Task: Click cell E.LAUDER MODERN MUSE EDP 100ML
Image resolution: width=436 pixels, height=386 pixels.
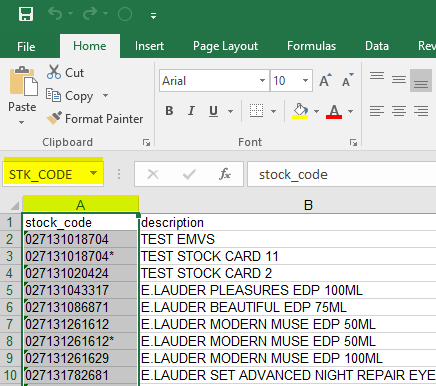Action: (288, 358)
